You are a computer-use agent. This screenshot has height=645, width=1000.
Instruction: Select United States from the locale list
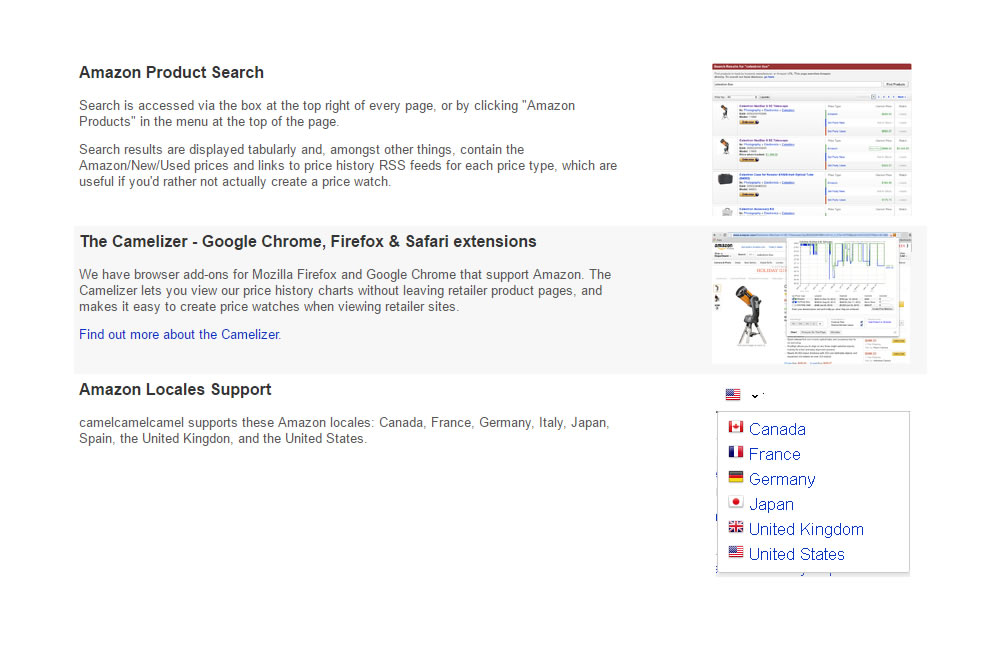(x=797, y=554)
